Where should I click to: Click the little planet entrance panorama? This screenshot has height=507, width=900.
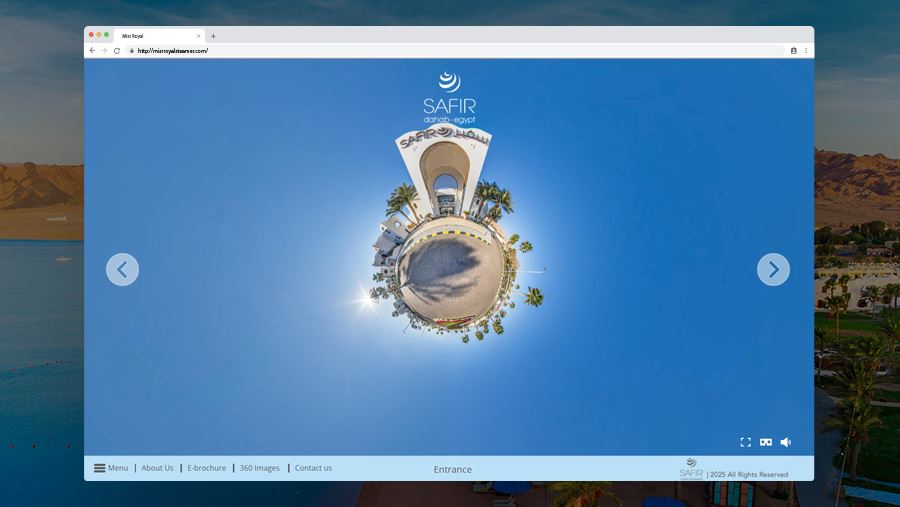(453, 235)
